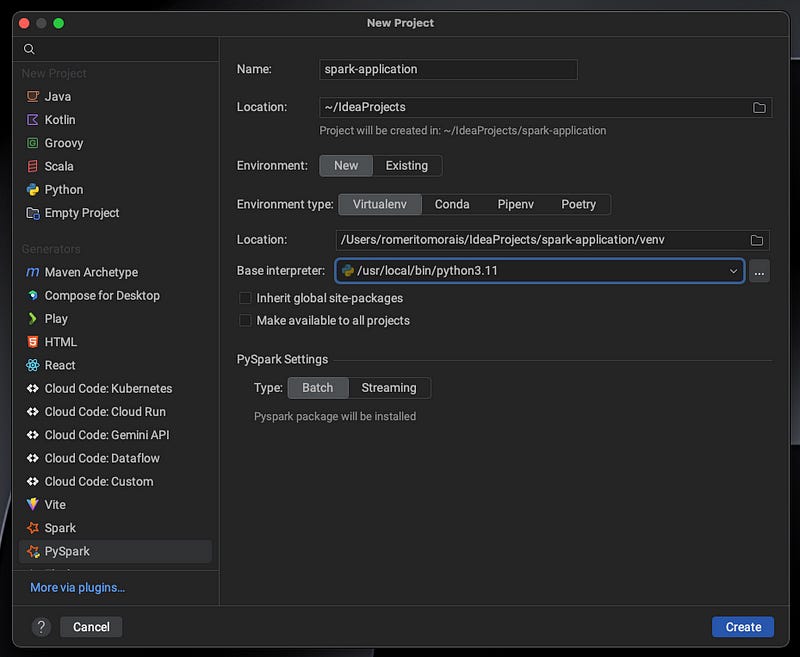The image size is (800, 657).
Task: Click the Cancel button
Action: pyautogui.click(x=91, y=627)
